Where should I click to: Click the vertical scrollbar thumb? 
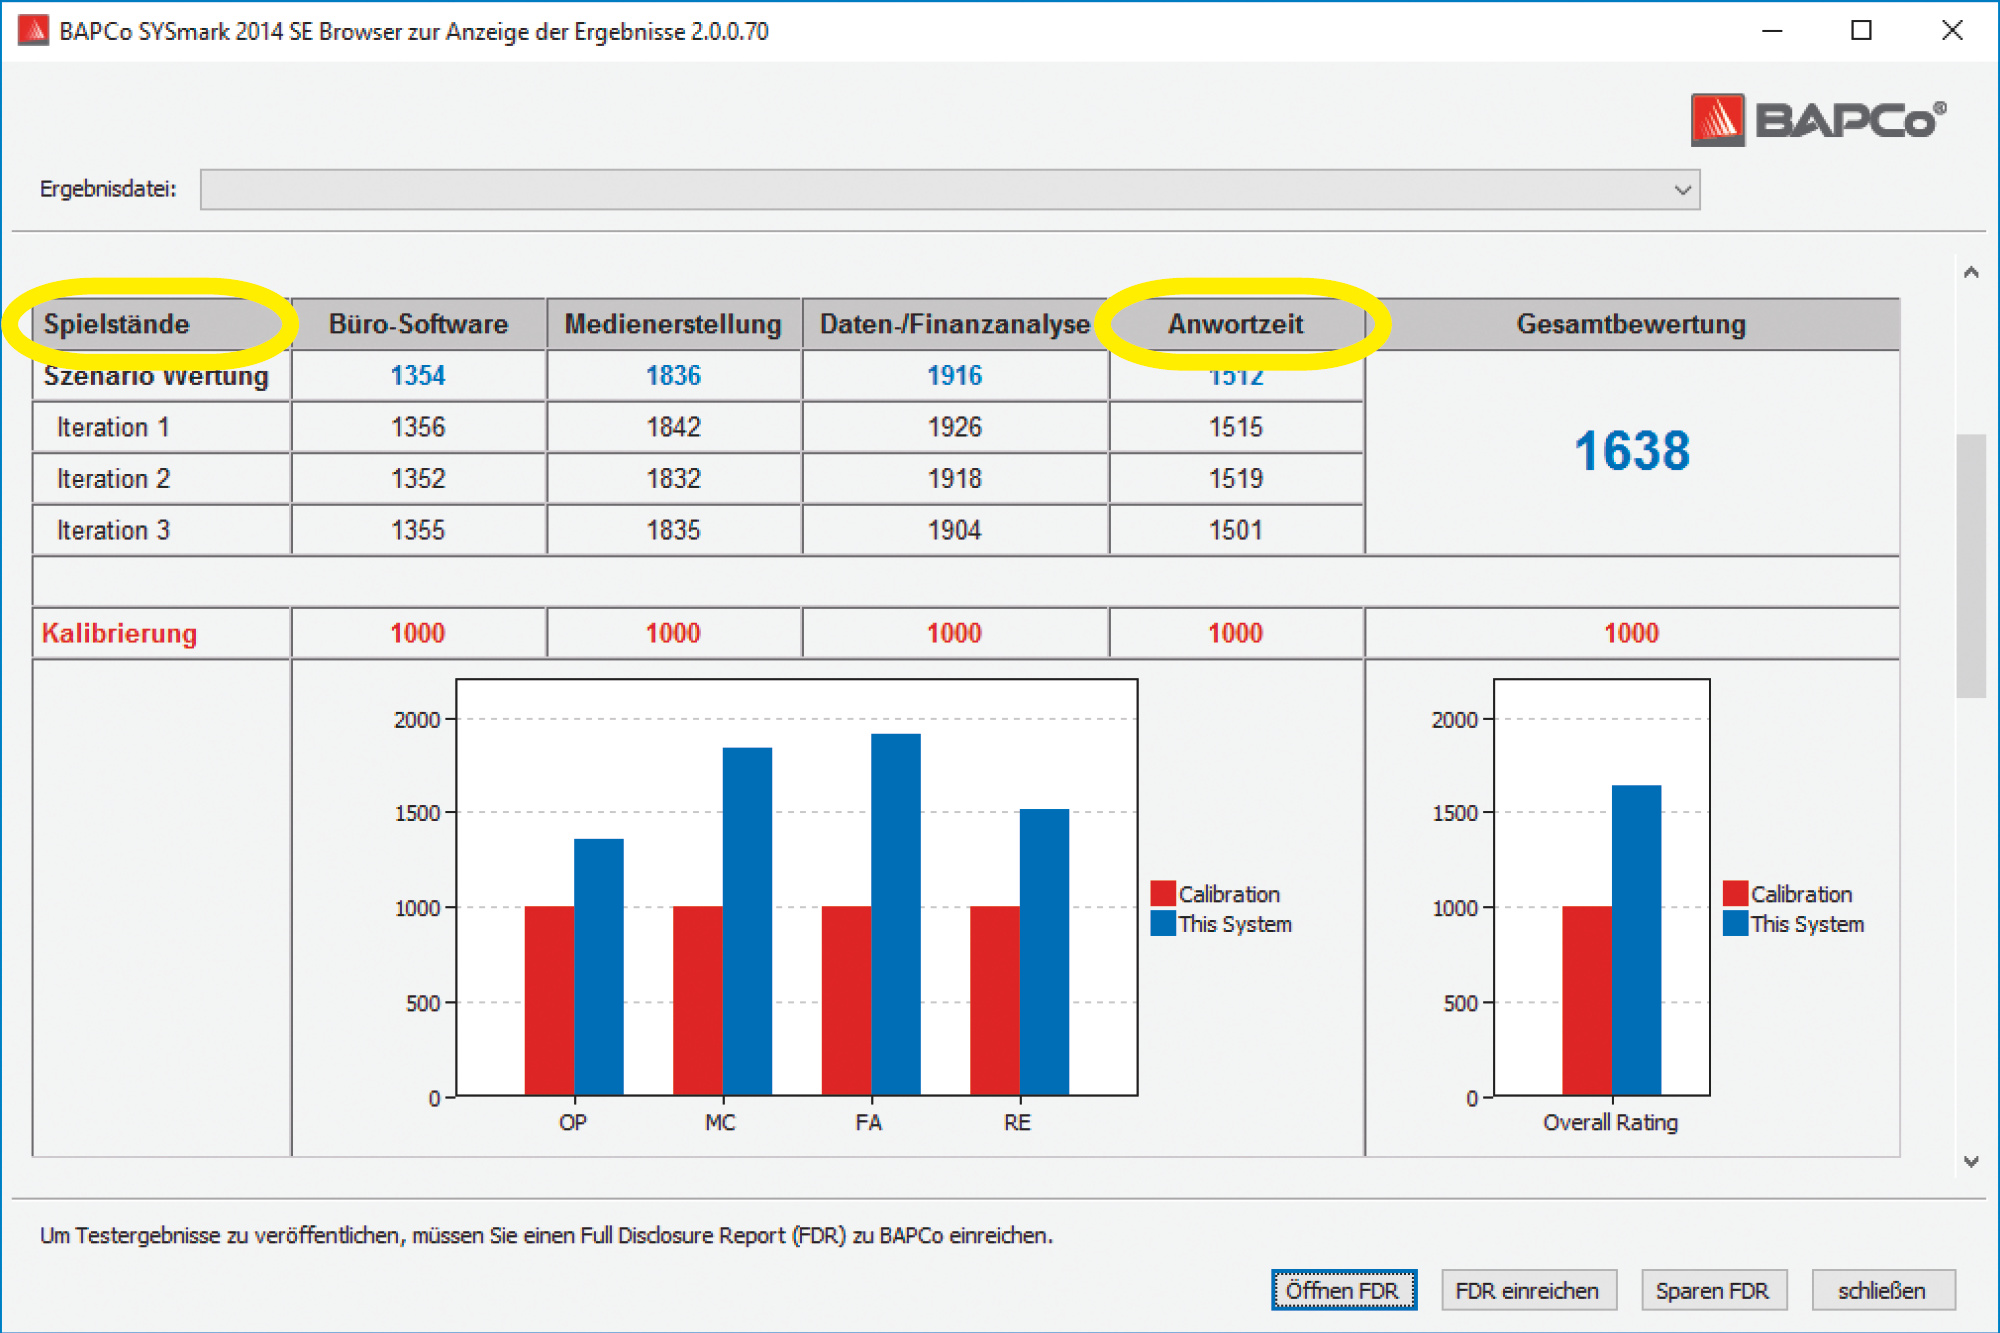pos(1970,565)
